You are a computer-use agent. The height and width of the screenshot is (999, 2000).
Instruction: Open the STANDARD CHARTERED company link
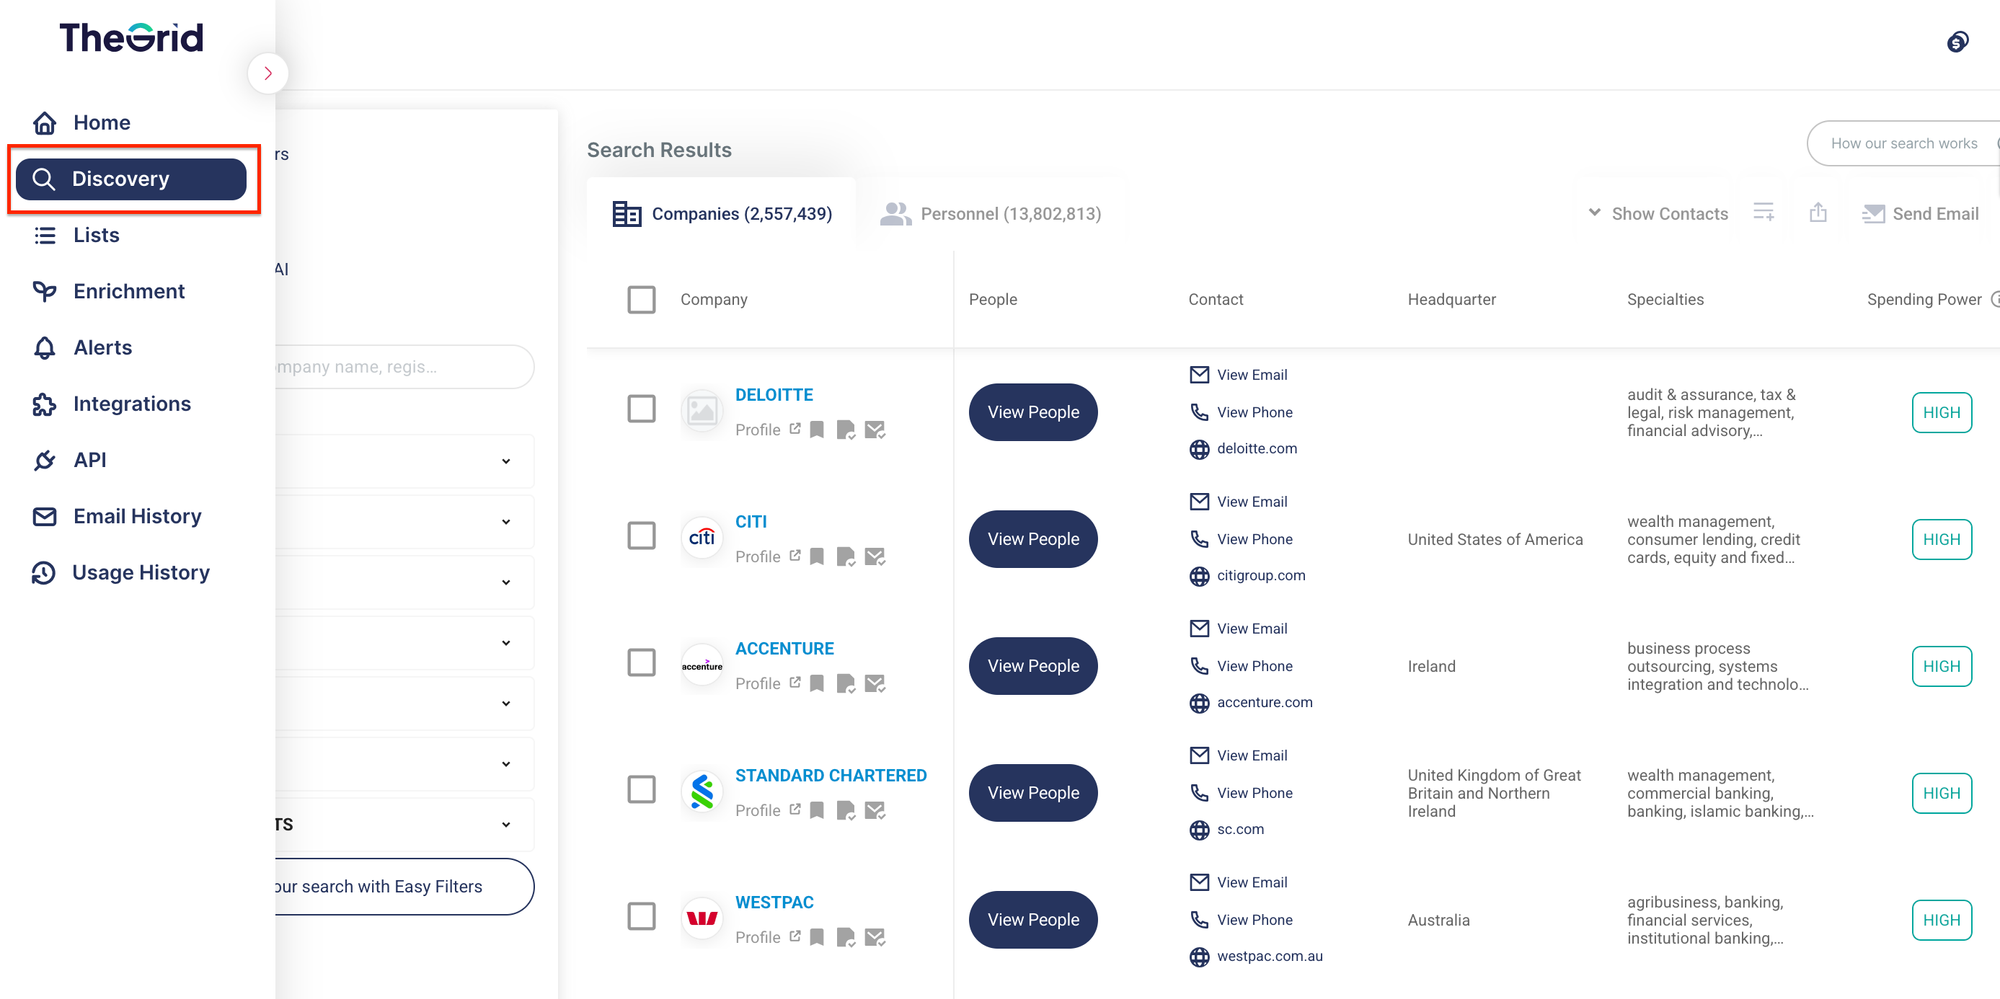pyautogui.click(x=831, y=776)
